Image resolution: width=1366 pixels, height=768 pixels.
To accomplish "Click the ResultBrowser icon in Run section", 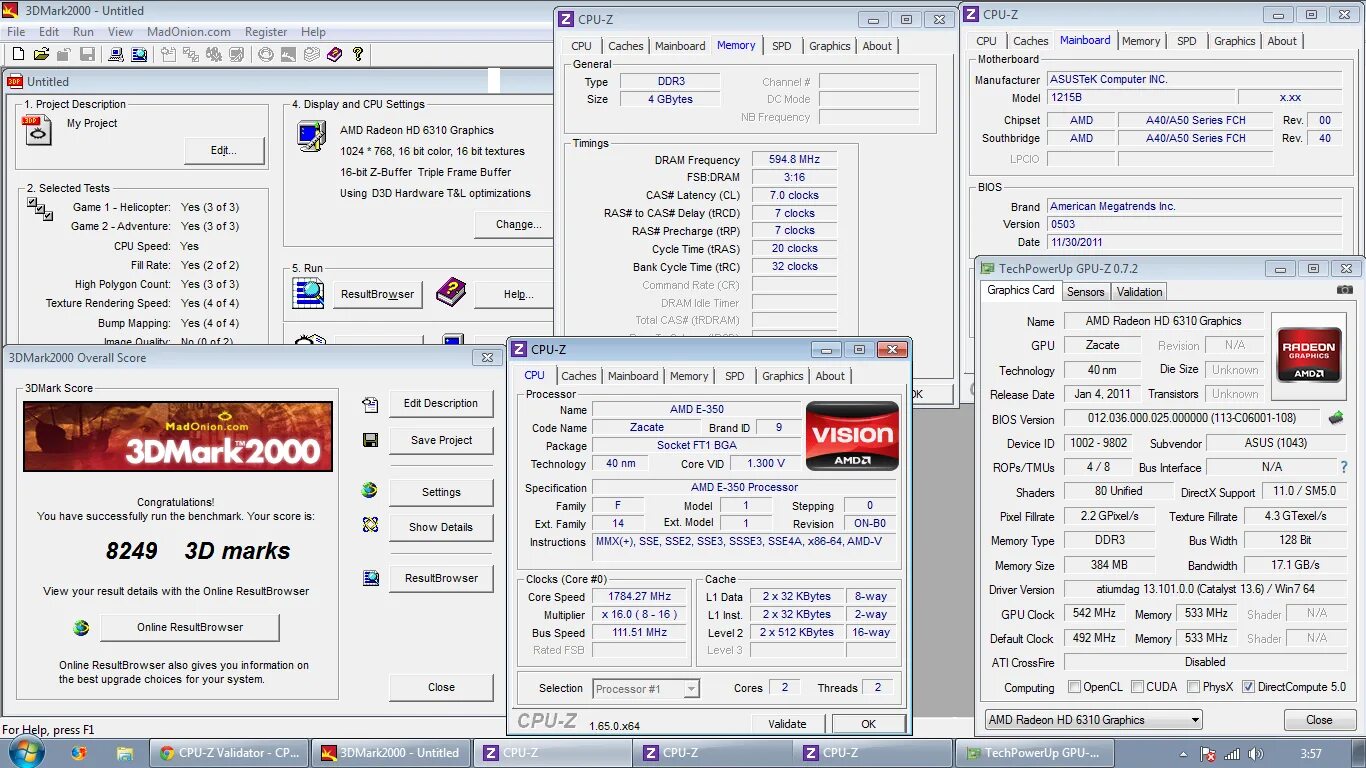I will [308, 293].
